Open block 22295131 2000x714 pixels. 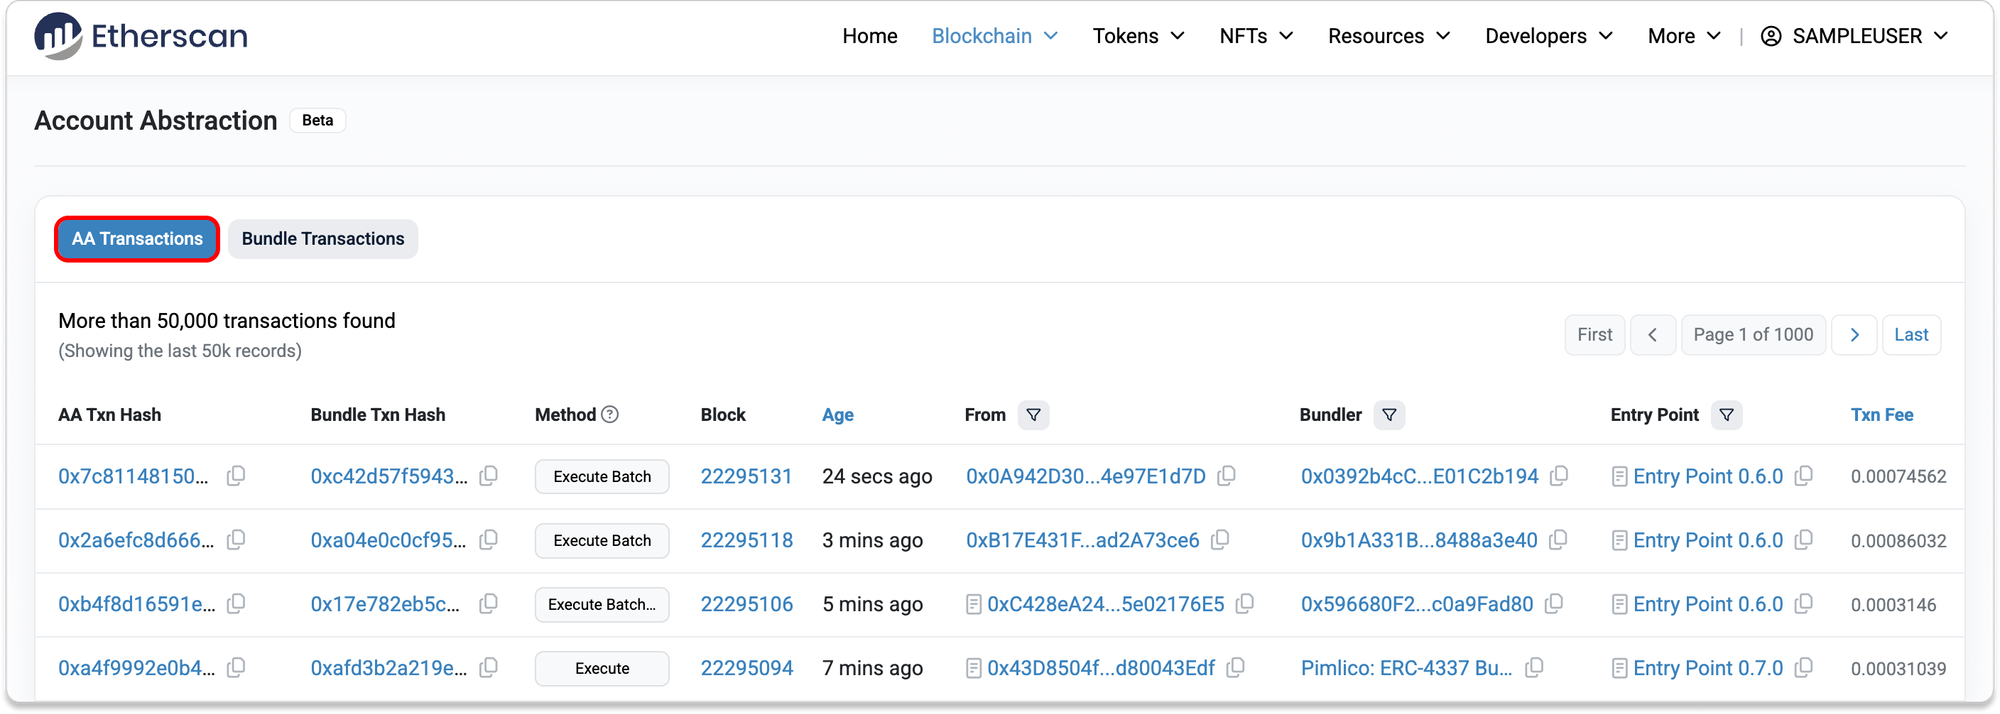coord(746,476)
